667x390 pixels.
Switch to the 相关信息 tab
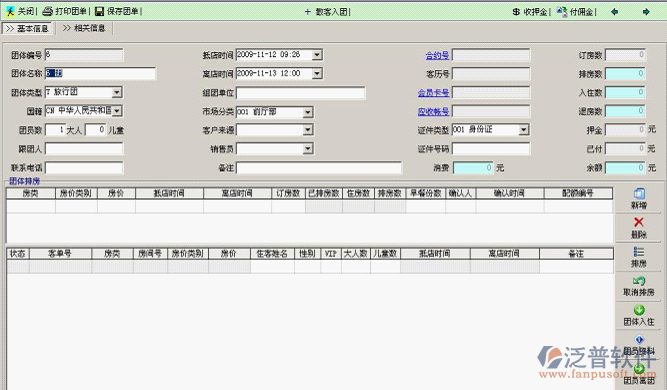tap(84, 28)
